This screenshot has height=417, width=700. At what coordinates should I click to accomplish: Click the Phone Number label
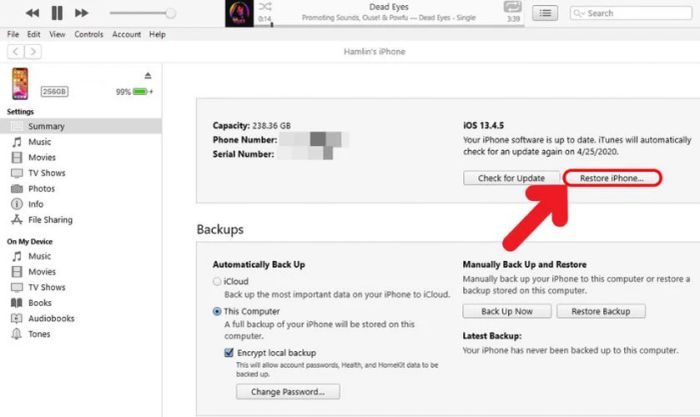pyautogui.click(x=245, y=140)
